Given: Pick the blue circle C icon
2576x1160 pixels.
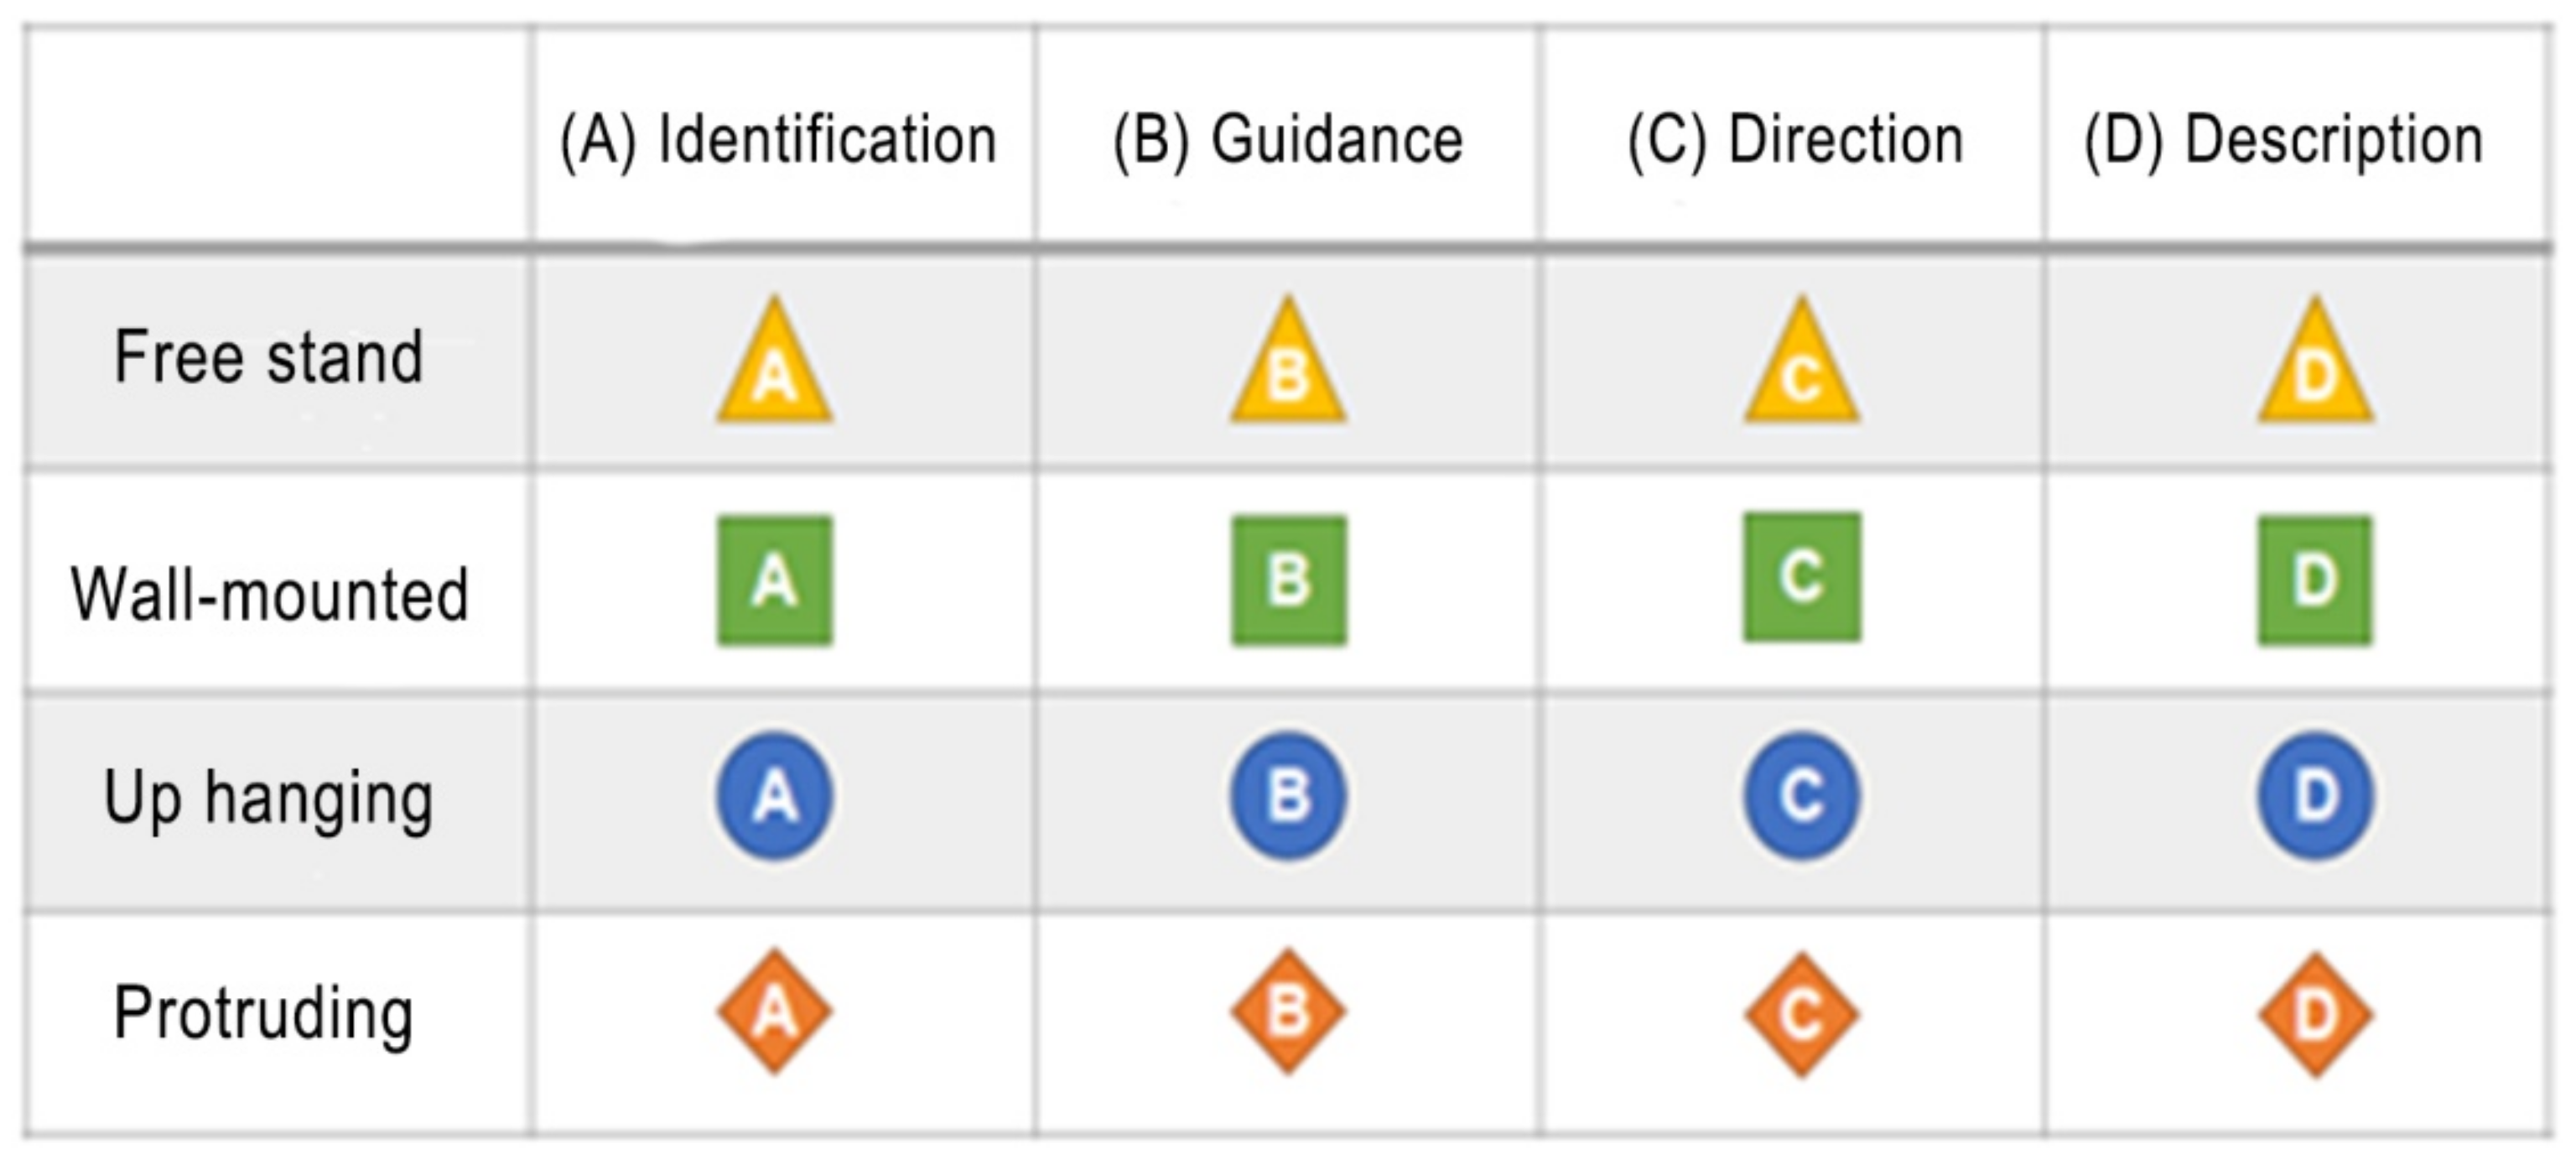Looking at the screenshot, I should pos(1802,797).
